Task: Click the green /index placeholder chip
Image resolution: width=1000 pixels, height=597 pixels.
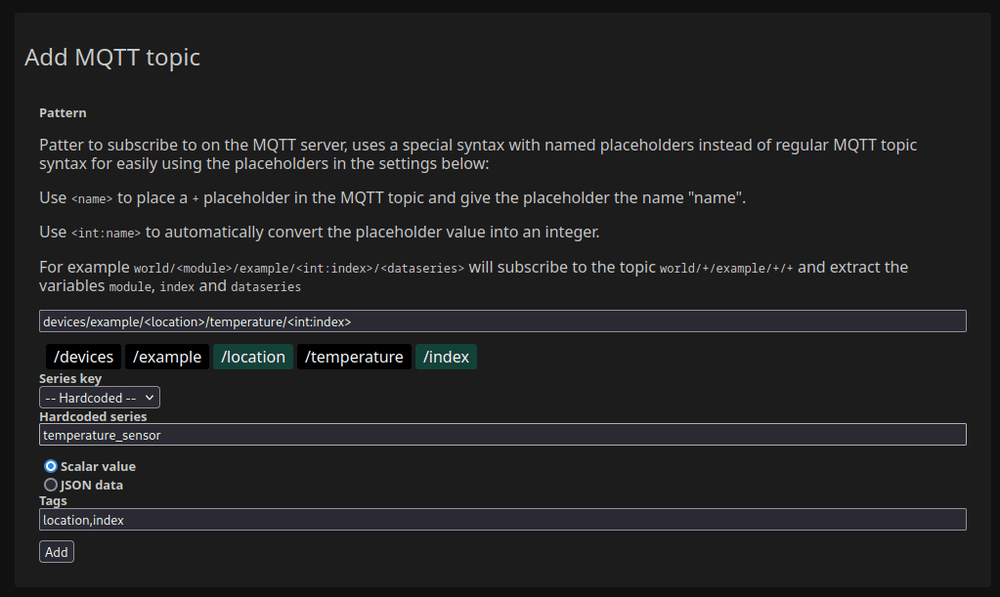Action: coord(446,357)
